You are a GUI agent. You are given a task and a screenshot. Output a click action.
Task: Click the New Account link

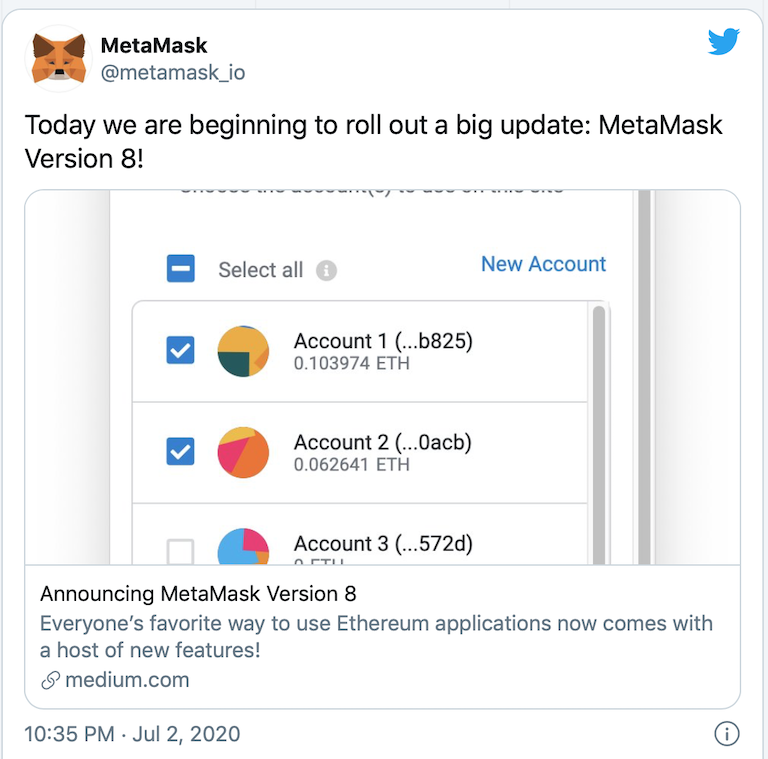[x=543, y=264]
